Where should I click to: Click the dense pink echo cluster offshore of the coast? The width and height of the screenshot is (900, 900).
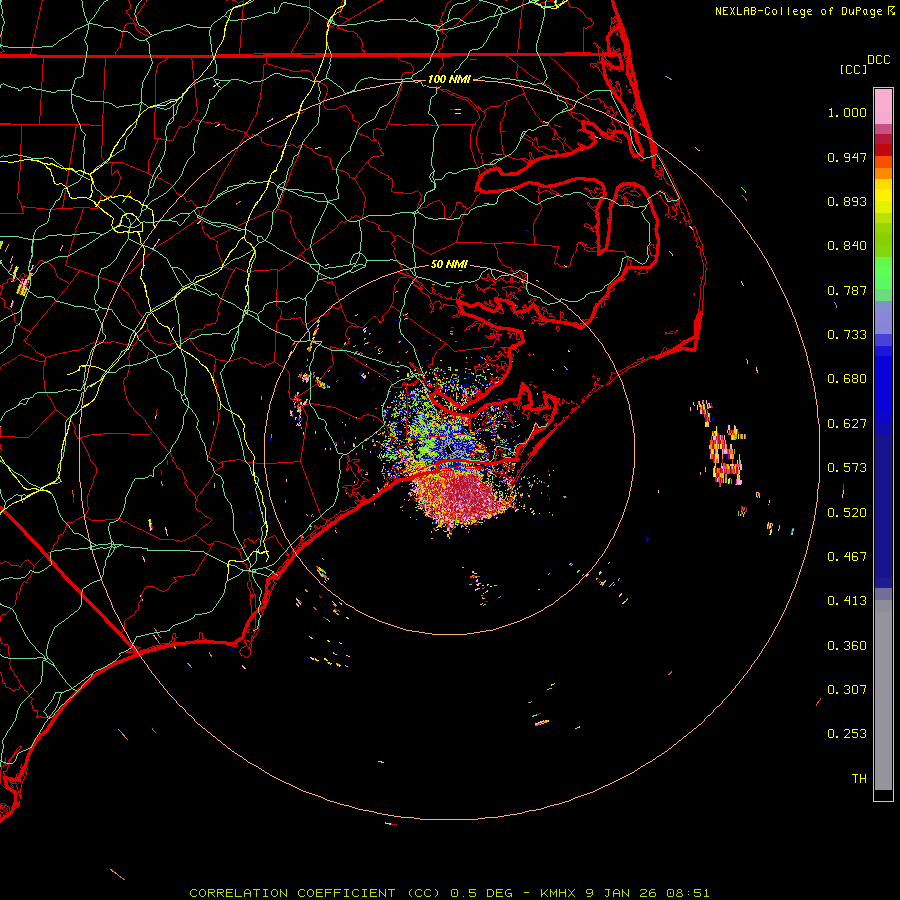click(x=464, y=496)
